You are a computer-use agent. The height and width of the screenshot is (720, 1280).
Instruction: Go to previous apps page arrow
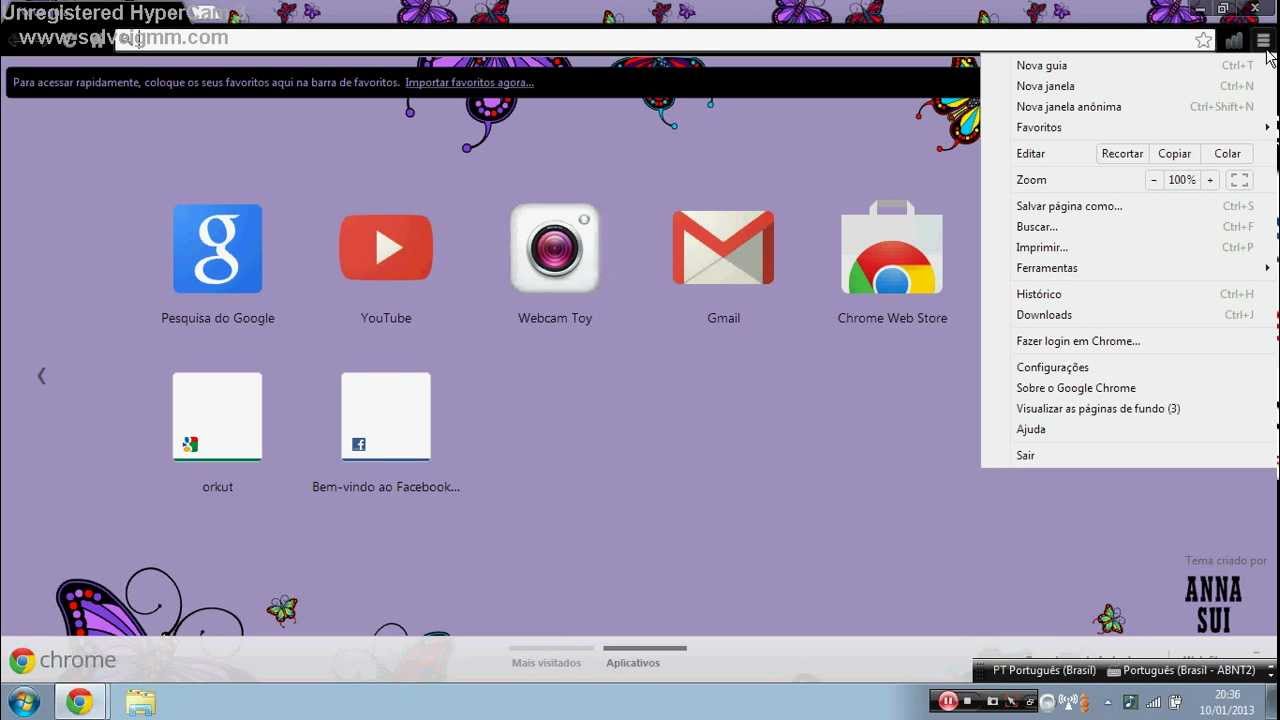tap(41, 376)
